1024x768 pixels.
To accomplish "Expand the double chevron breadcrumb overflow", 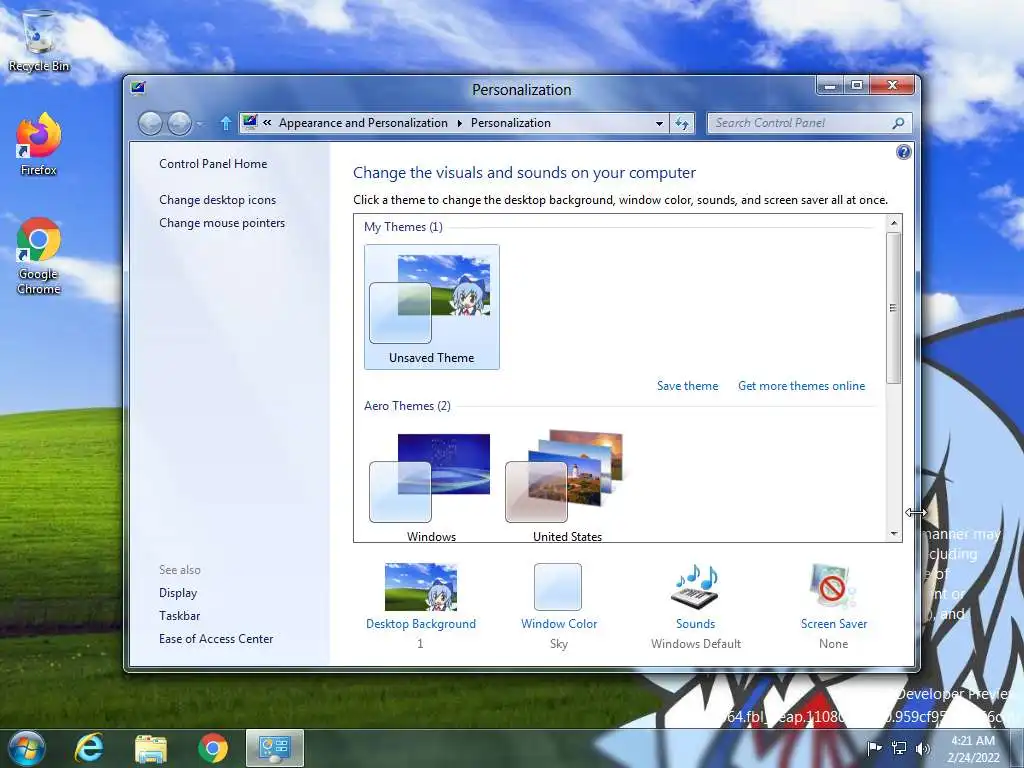I will click(x=267, y=123).
